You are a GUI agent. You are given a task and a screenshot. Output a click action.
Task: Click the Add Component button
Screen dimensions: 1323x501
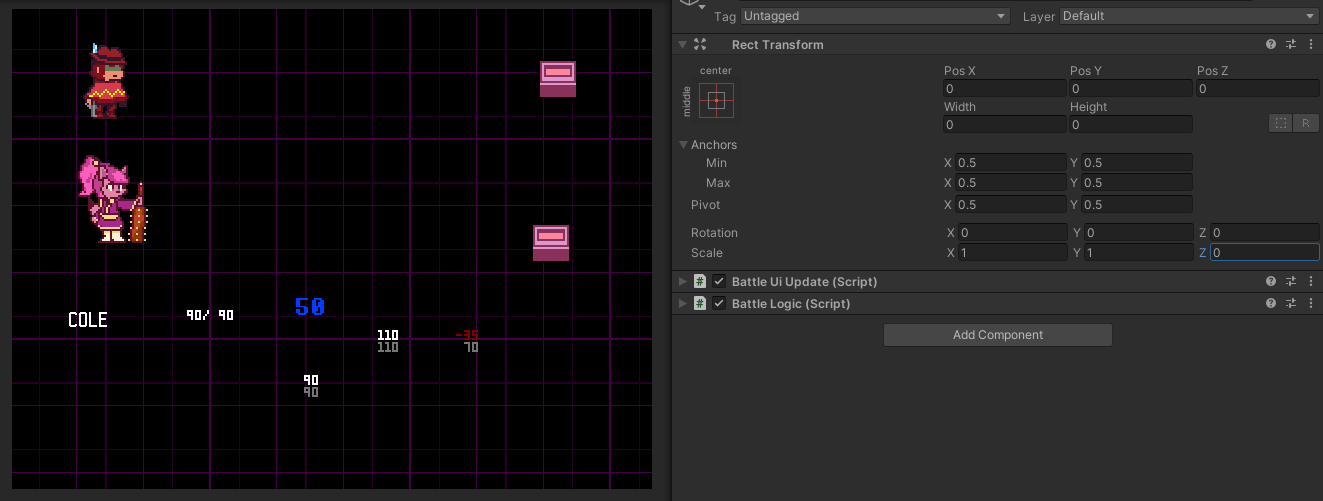[x=998, y=335]
